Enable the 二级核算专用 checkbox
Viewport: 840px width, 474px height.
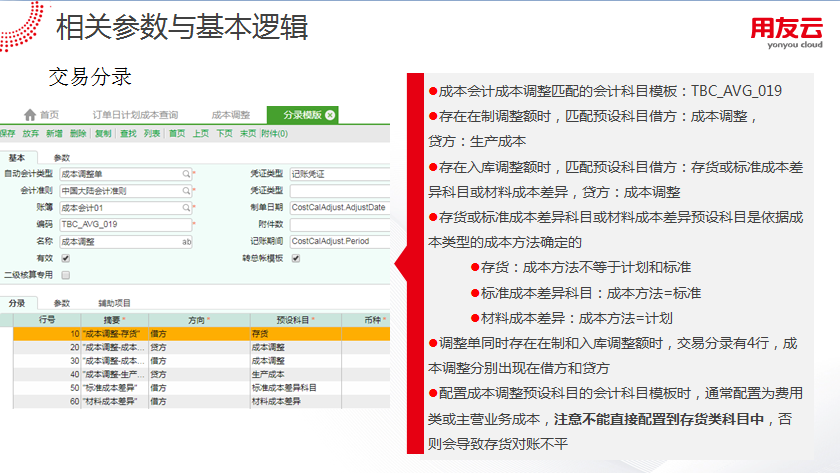pyautogui.click(x=66, y=274)
